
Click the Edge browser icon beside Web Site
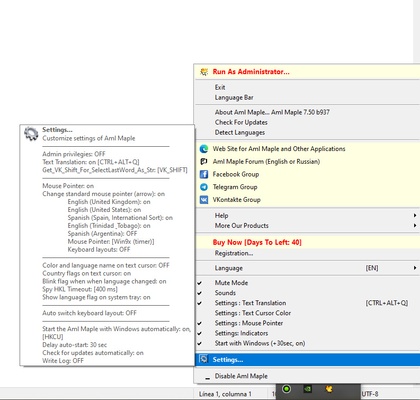pyautogui.click(x=204, y=149)
